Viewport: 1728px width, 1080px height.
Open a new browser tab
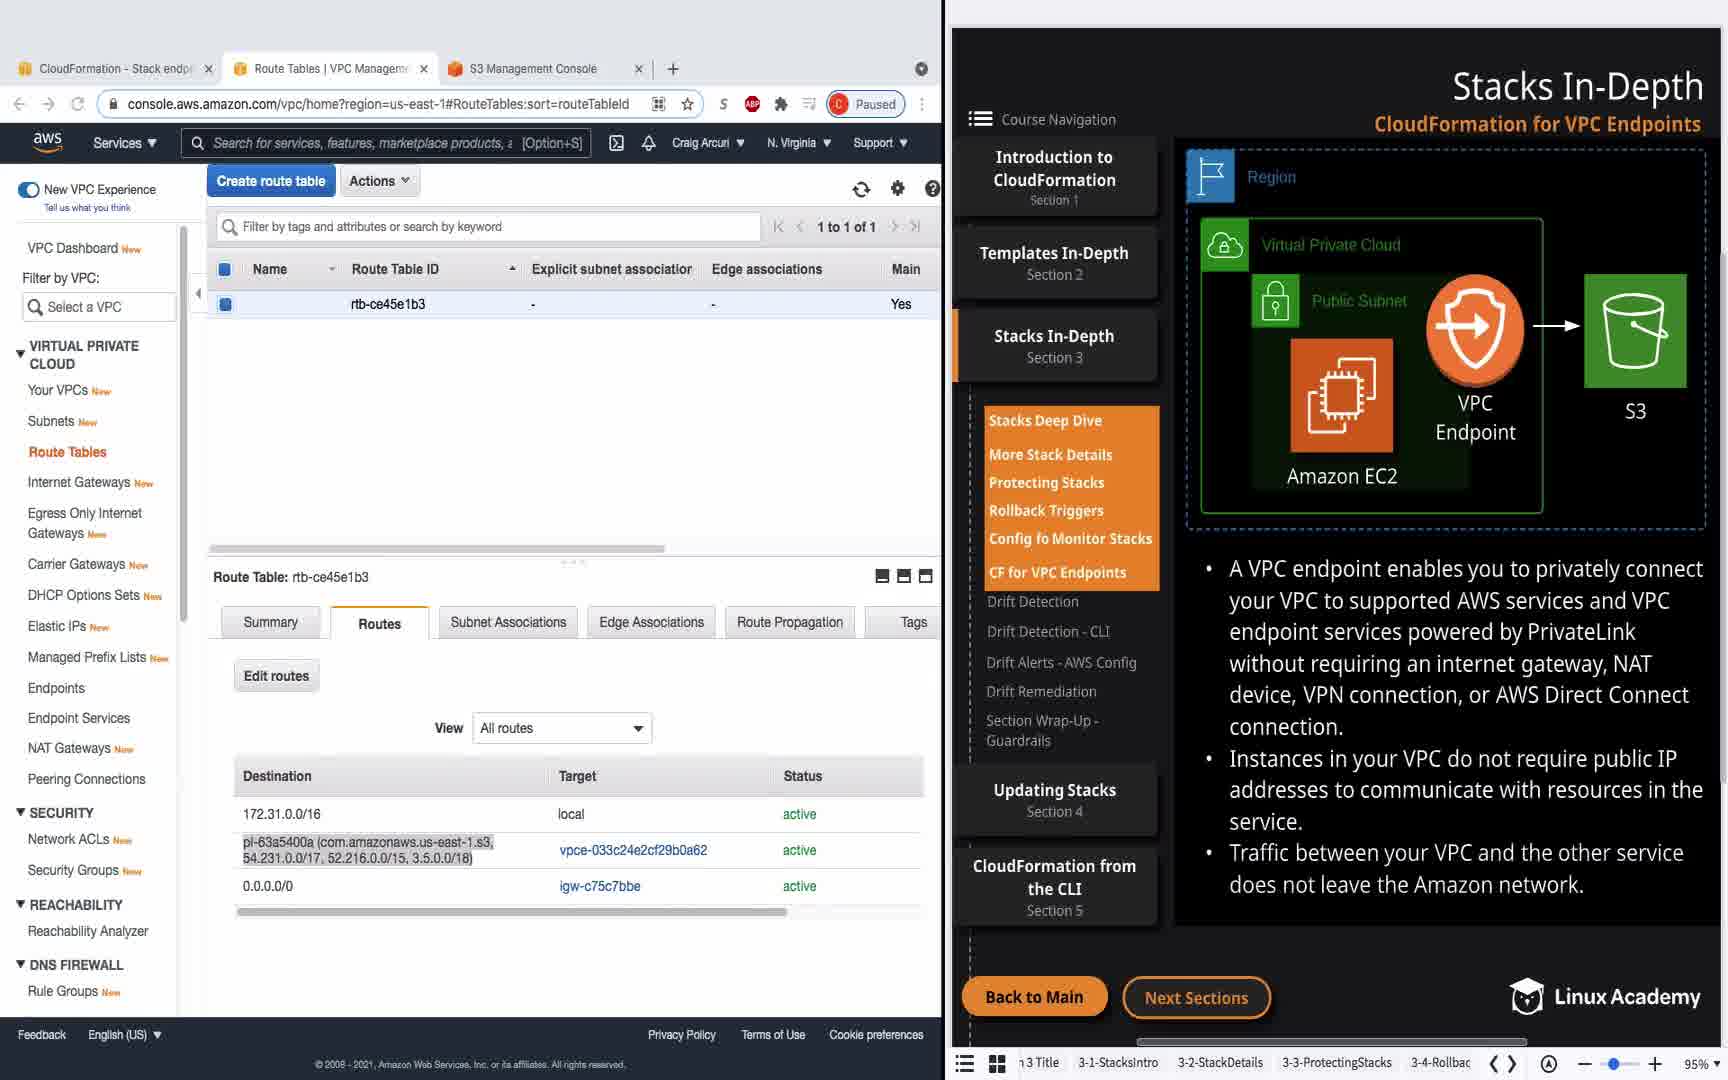click(x=673, y=69)
